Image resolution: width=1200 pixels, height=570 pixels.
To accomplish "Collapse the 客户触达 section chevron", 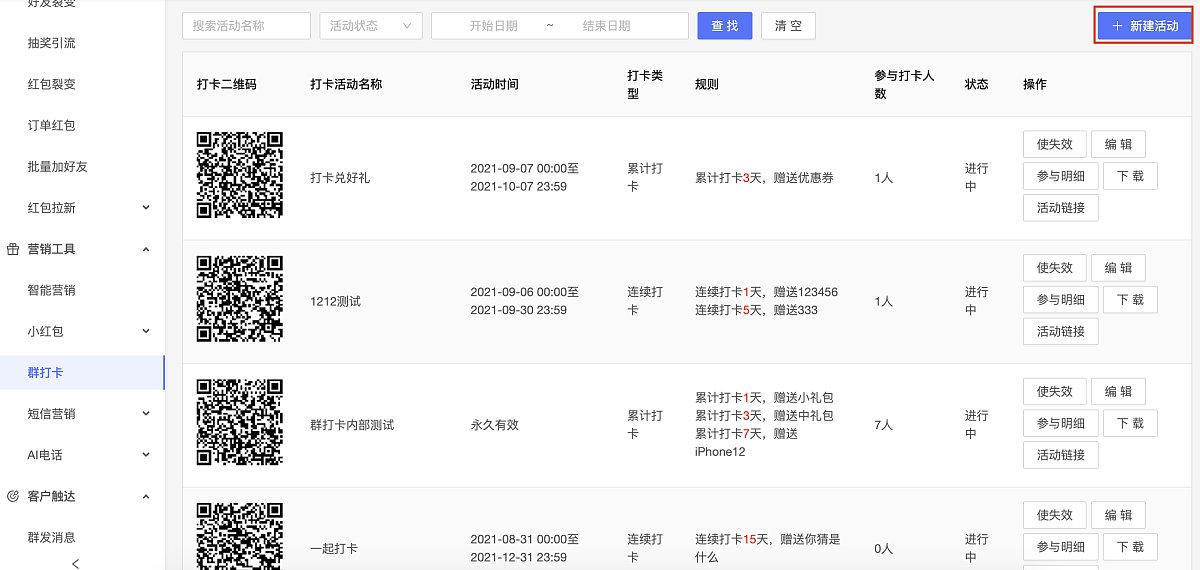I will (x=146, y=496).
